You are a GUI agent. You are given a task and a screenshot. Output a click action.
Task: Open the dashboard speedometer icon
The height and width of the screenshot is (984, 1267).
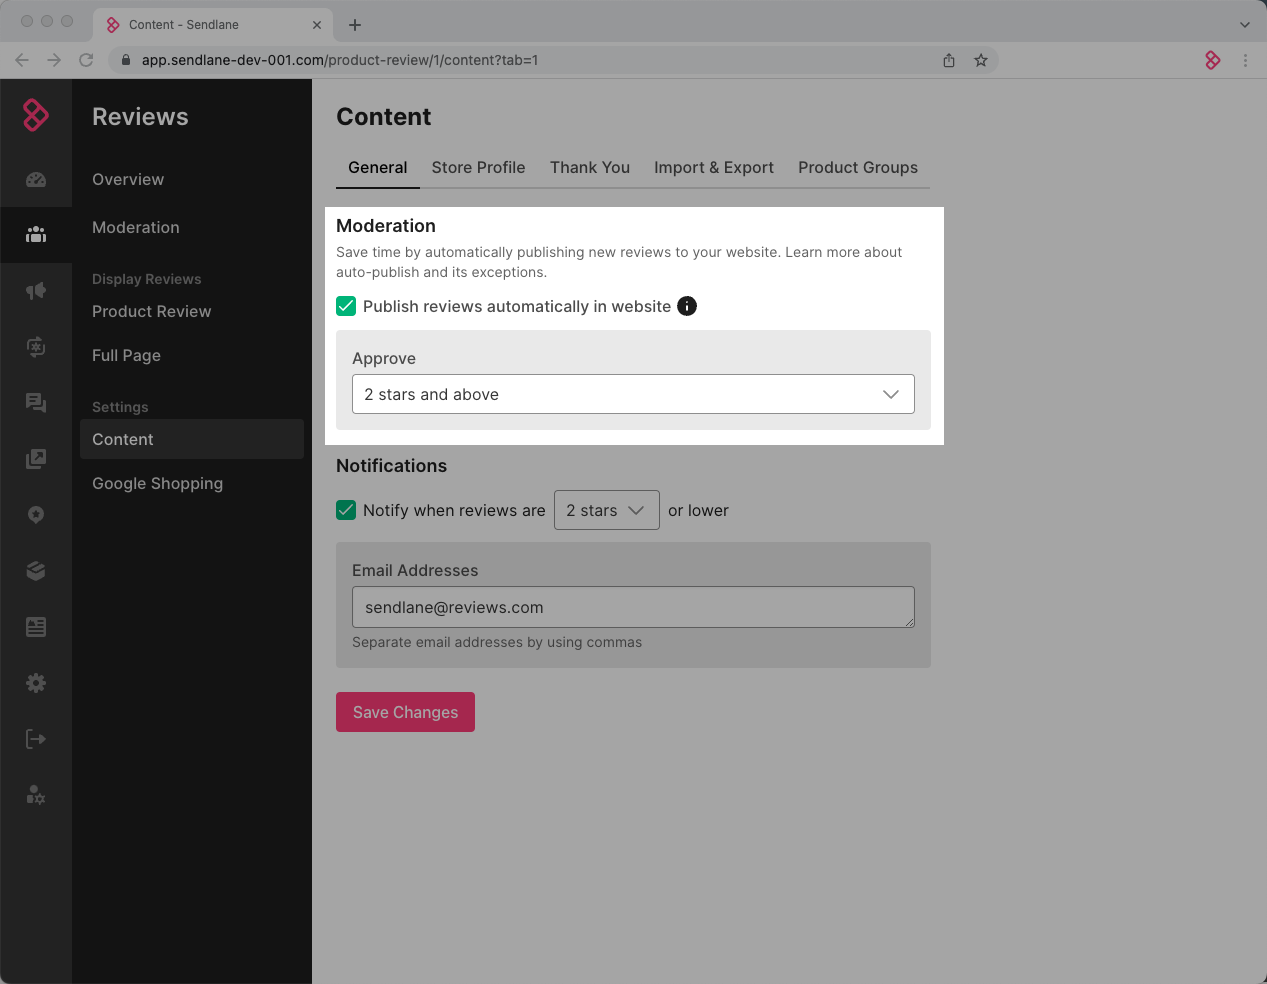[36, 180]
